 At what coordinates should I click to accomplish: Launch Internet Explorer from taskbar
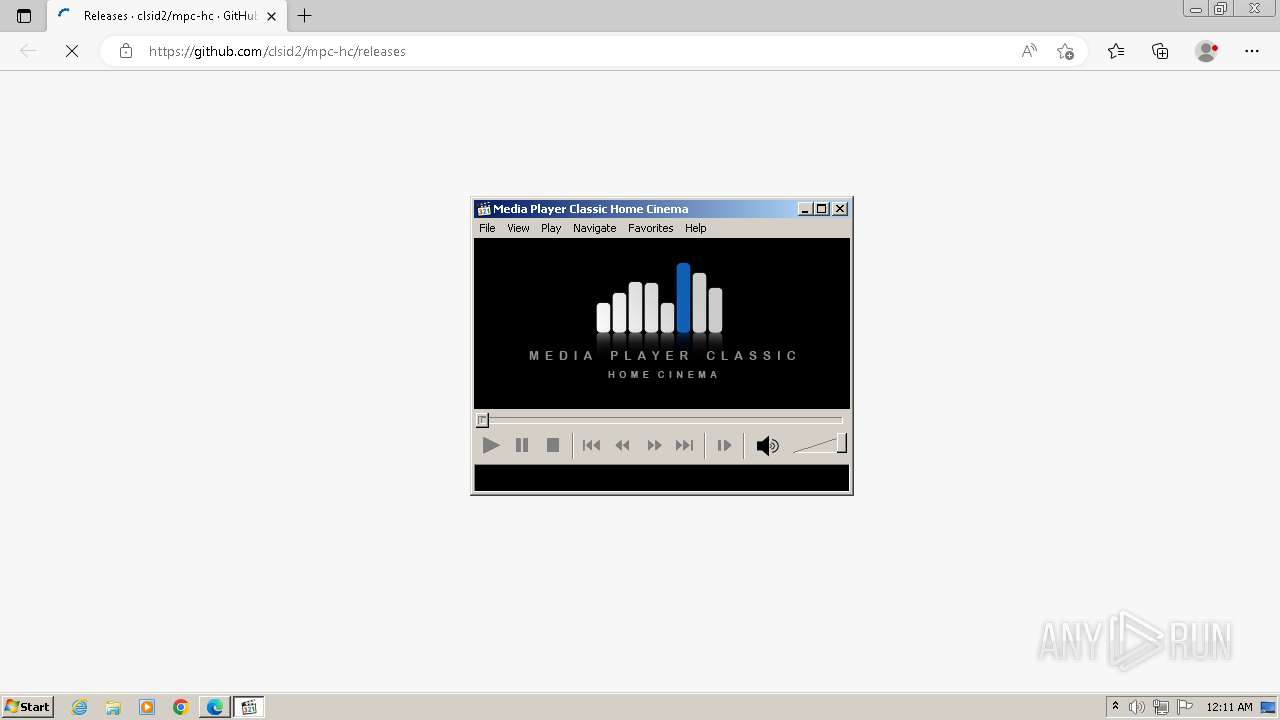coord(80,707)
